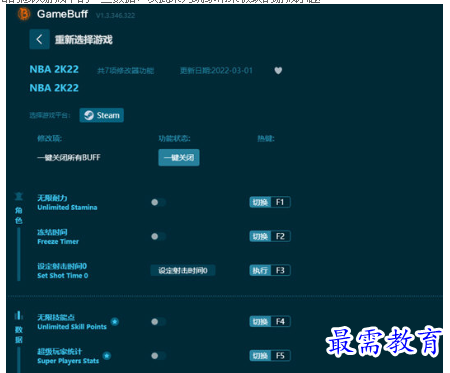Toggle Super Players Stats switch

[x=158, y=356]
